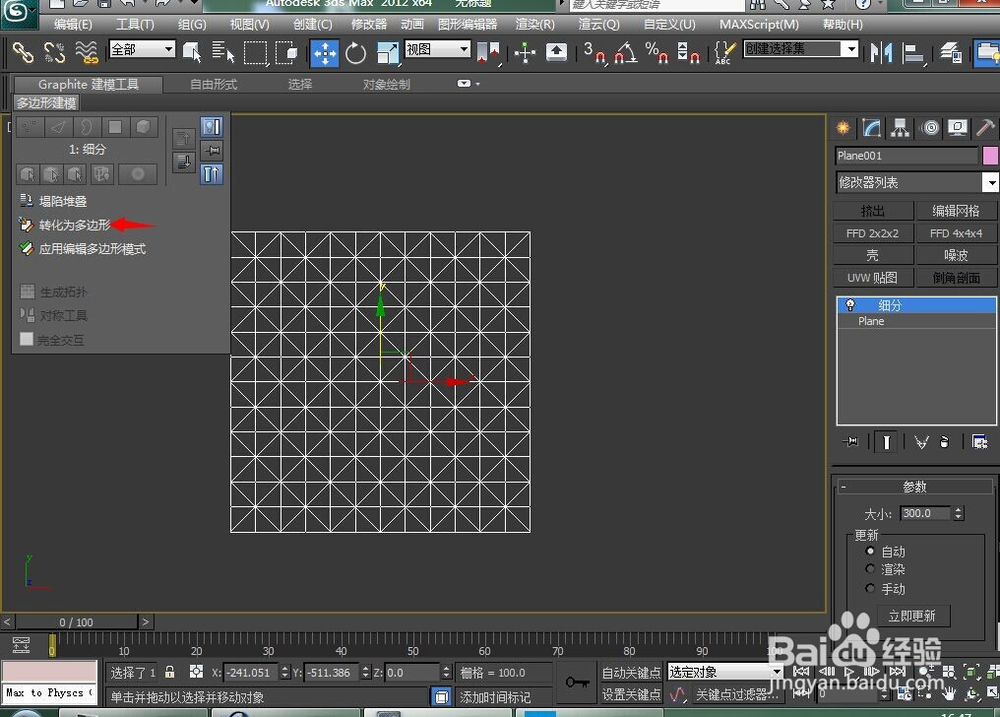Image resolution: width=1000 pixels, height=717 pixels.
Task: Toggle the Window/Crossing selection icon
Action: (x=286, y=52)
